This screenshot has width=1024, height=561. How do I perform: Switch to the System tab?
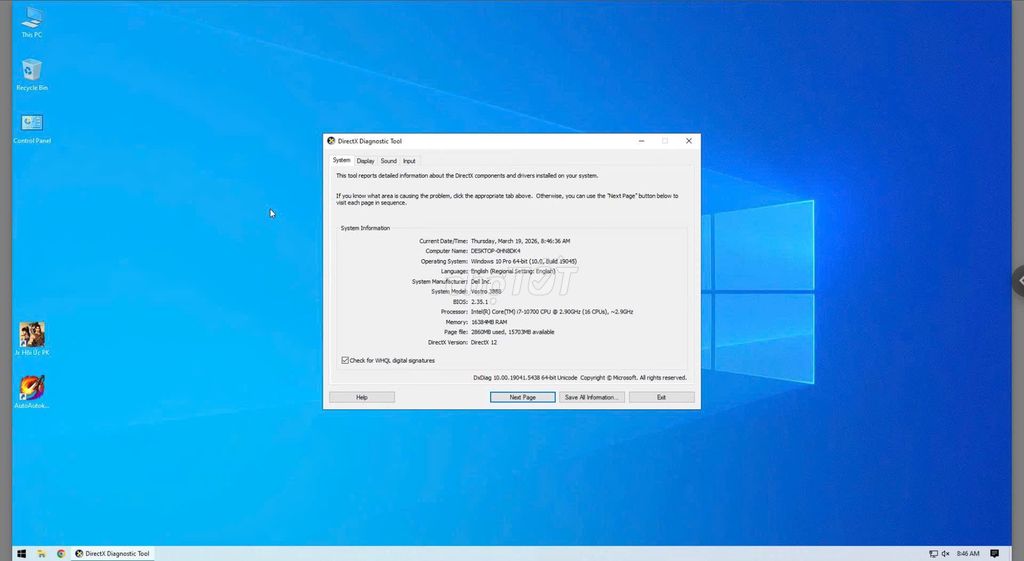tap(342, 160)
